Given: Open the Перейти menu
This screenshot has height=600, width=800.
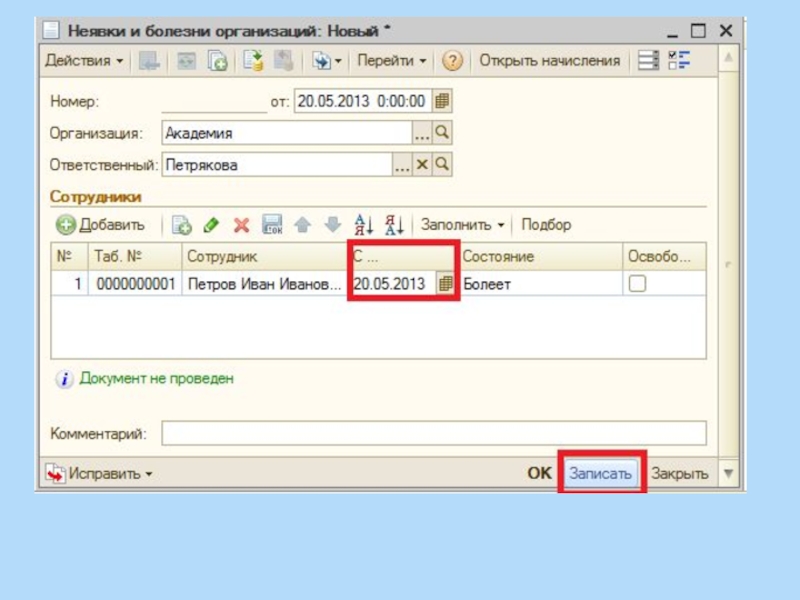Looking at the screenshot, I should coord(391,61).
